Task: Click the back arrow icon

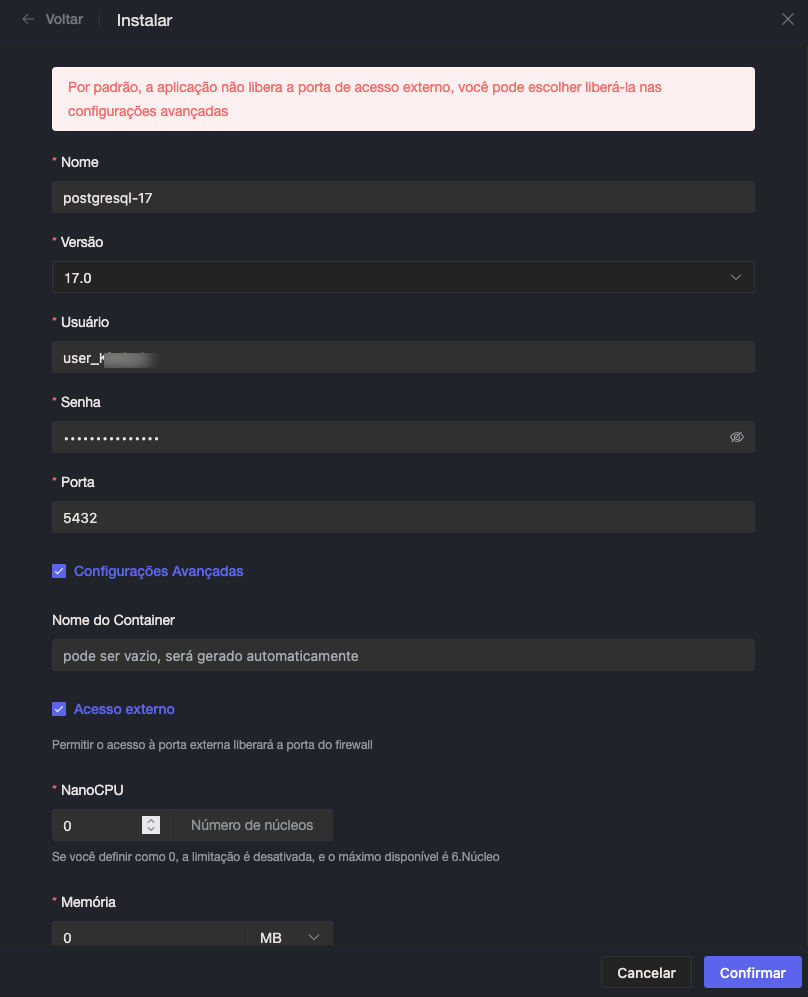Action: coord(28,19)
